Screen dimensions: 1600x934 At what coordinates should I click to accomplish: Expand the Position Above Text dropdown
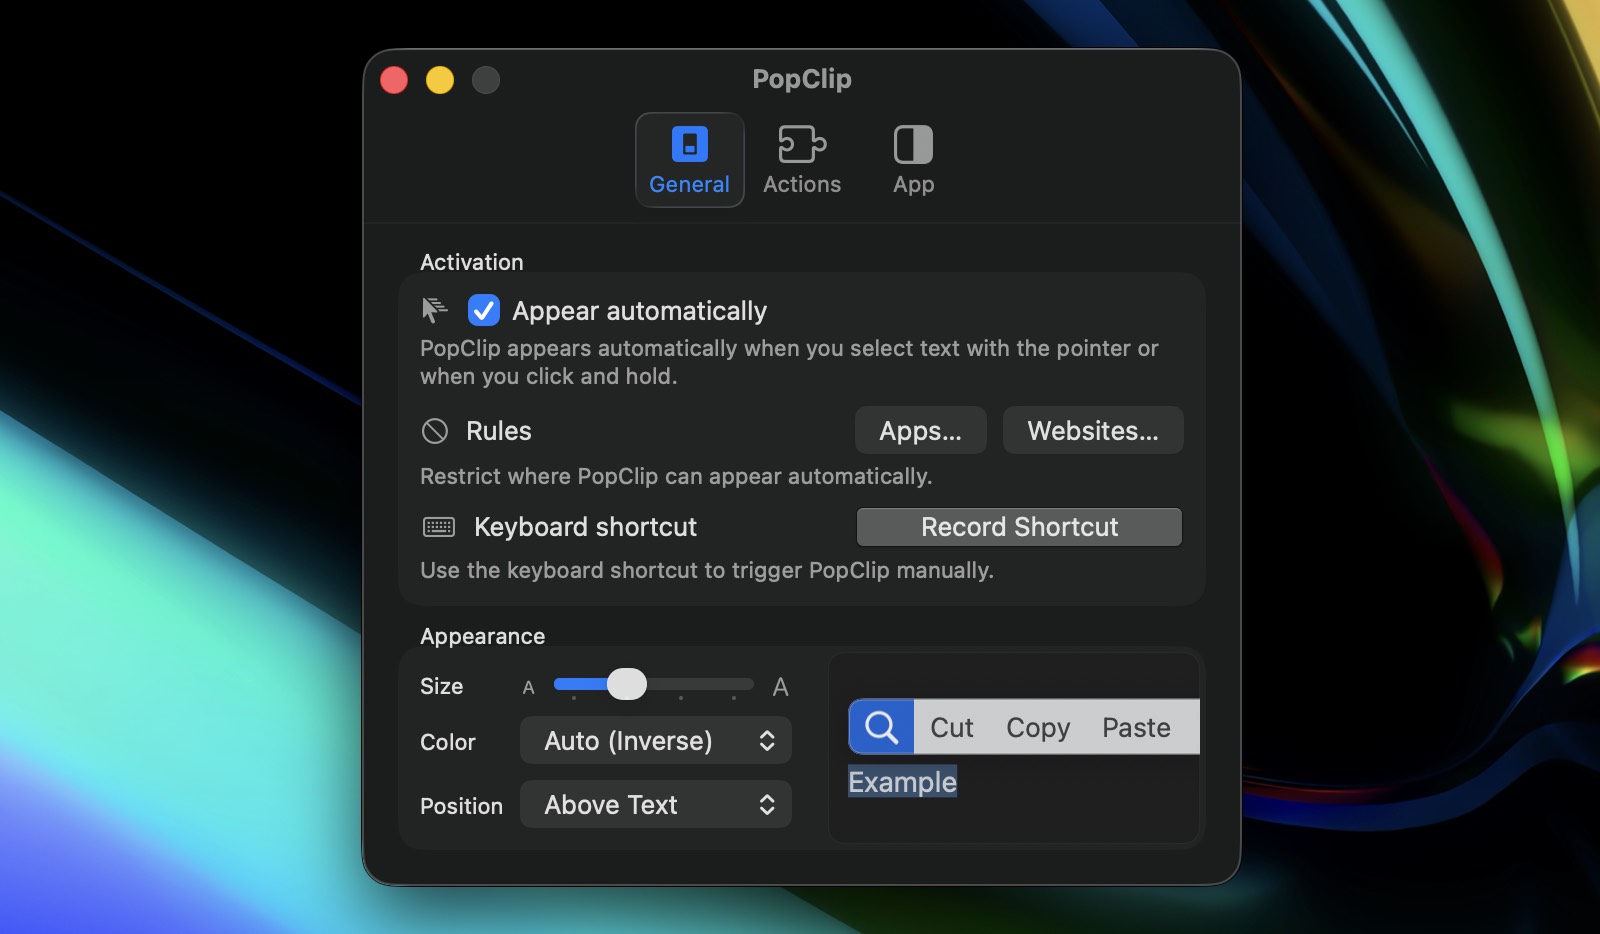pos(656,805)
